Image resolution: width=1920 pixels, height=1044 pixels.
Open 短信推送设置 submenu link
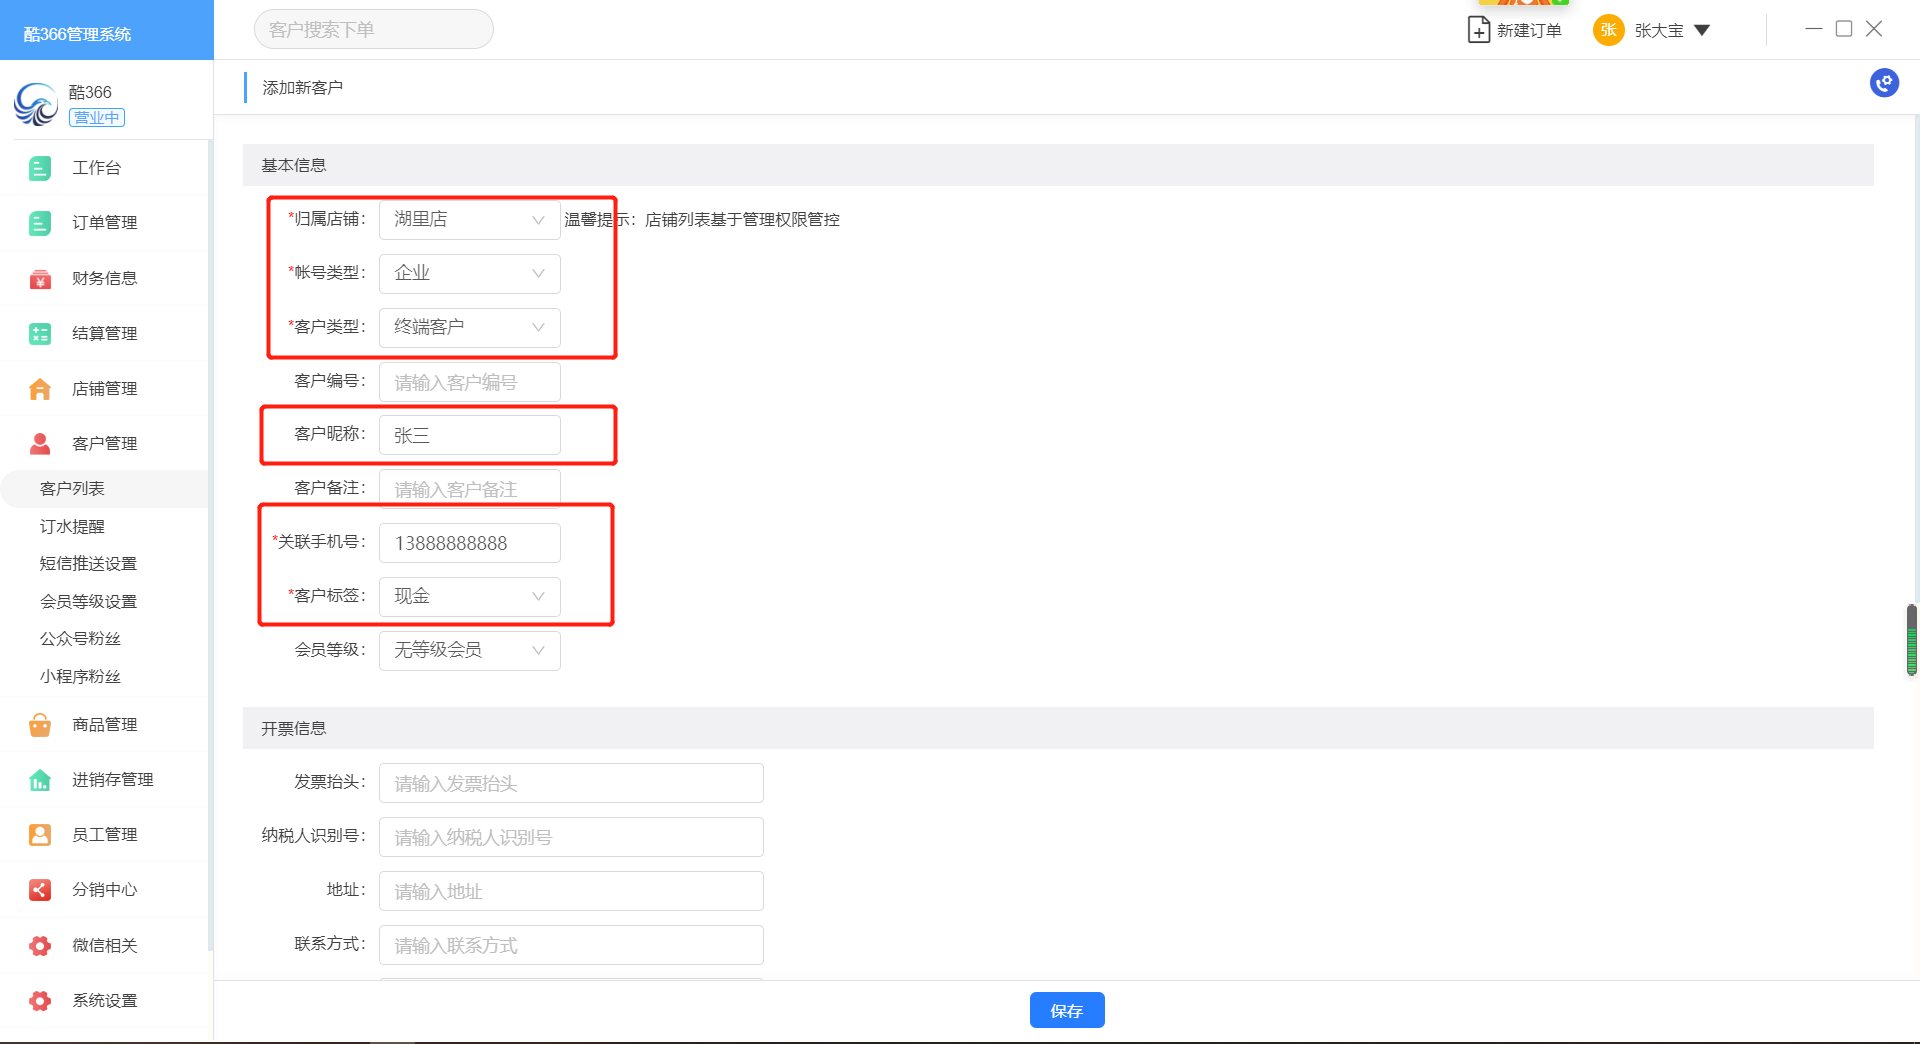tap(88, 564)
